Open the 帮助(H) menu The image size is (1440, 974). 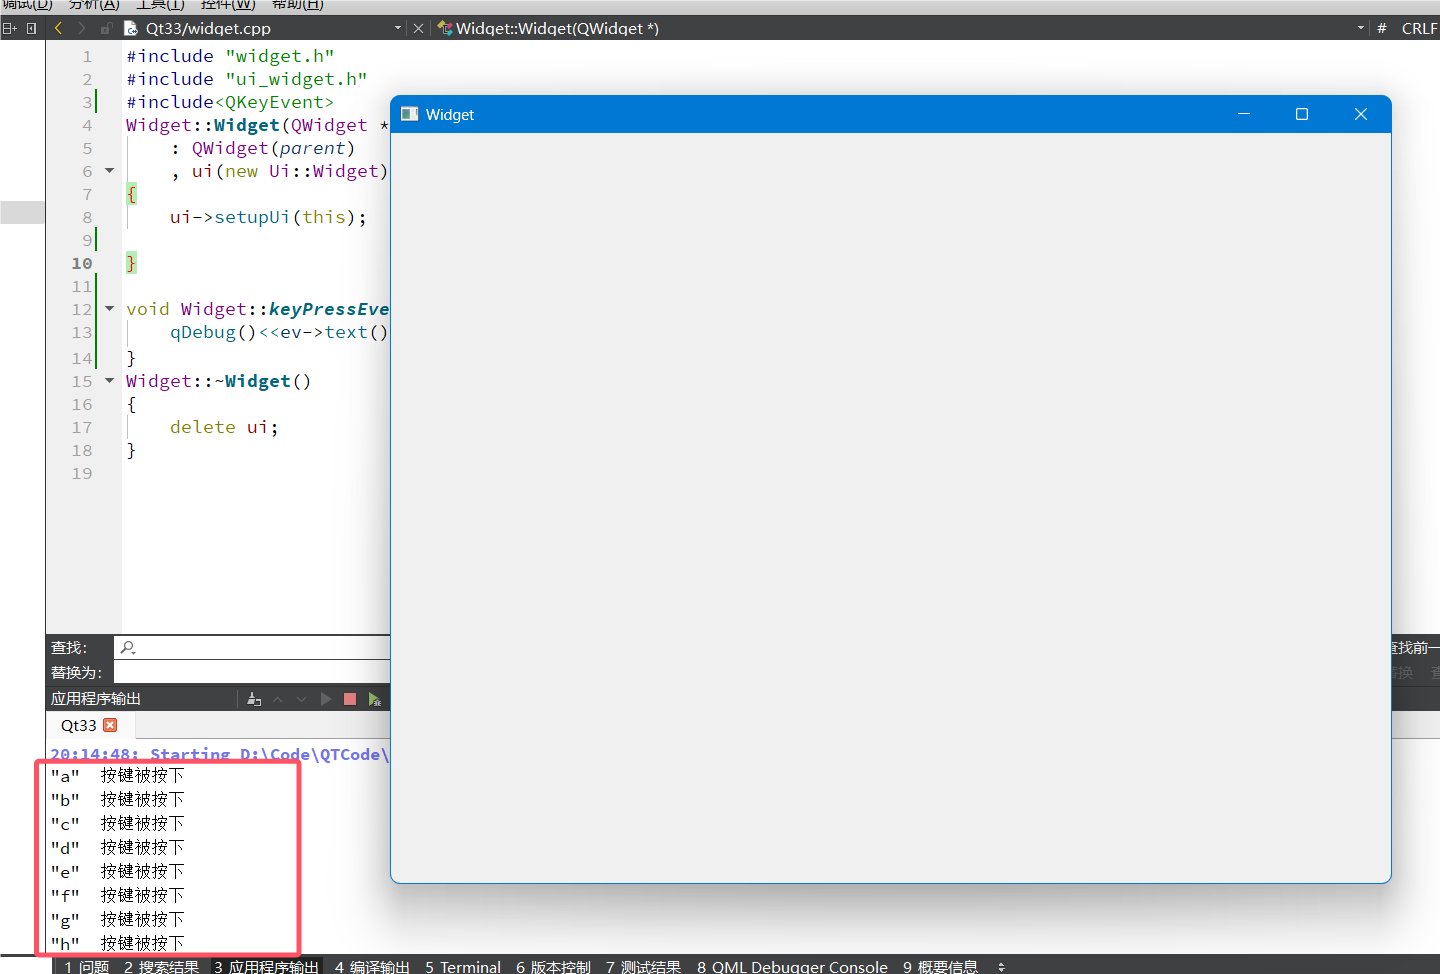click(297, 4)
